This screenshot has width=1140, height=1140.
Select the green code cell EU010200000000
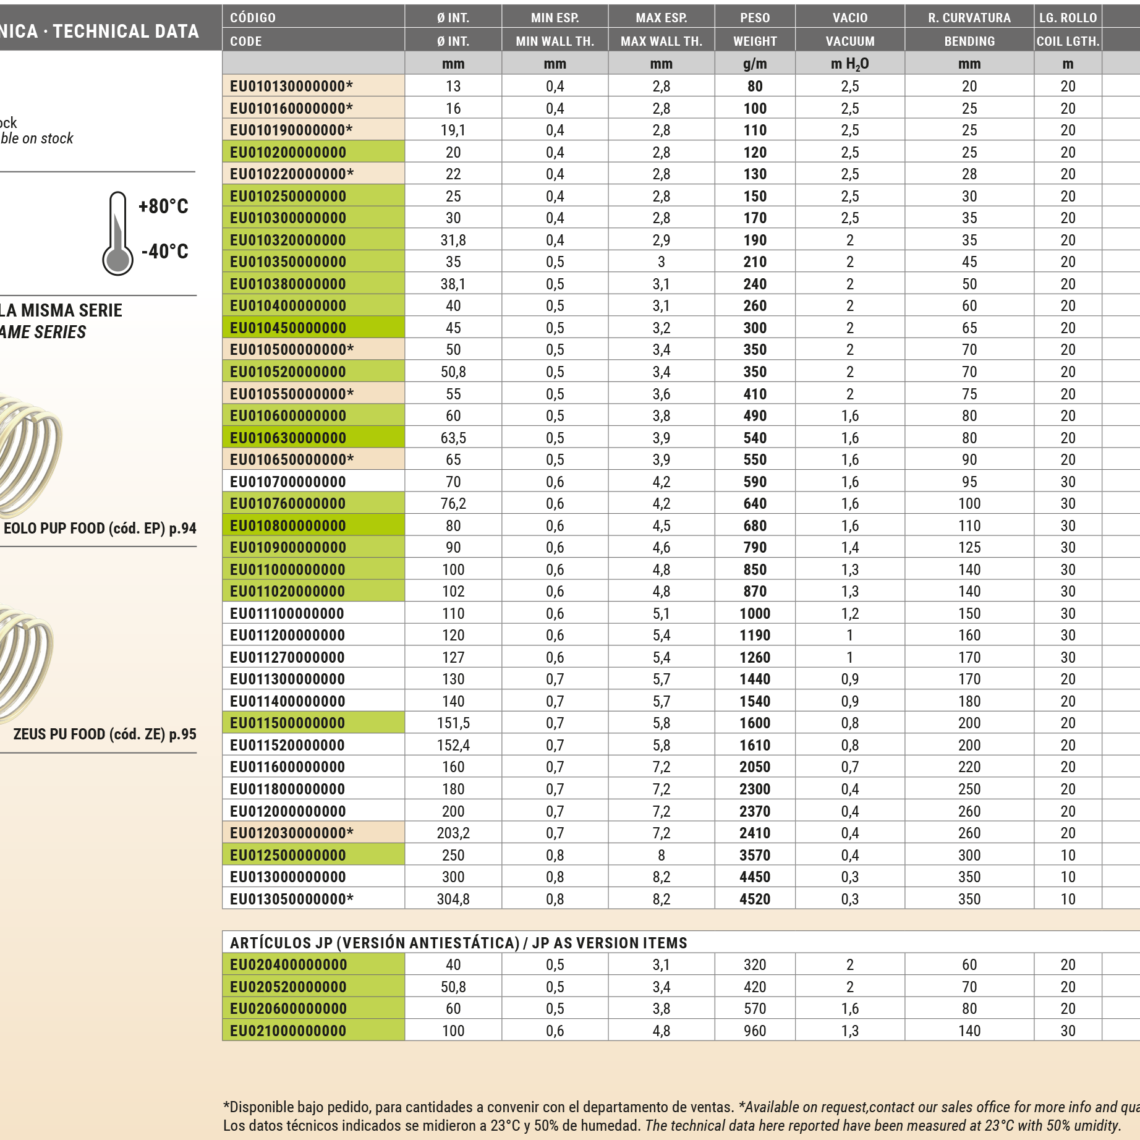(x=288, y=152)
